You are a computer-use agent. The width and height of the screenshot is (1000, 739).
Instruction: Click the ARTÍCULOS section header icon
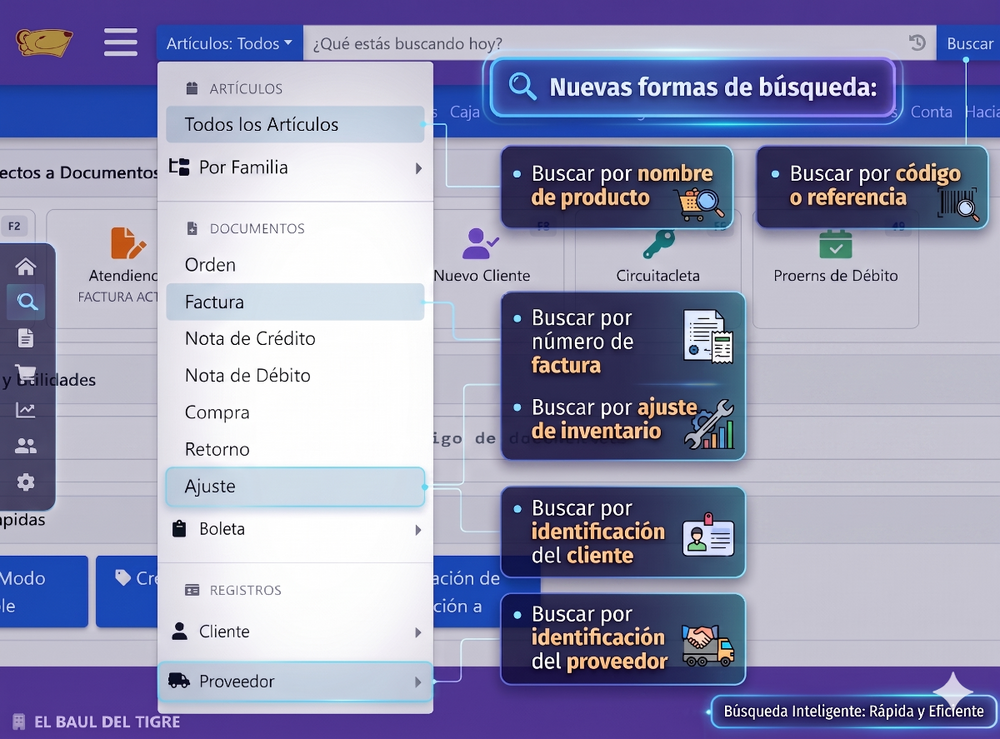[192, 89]
